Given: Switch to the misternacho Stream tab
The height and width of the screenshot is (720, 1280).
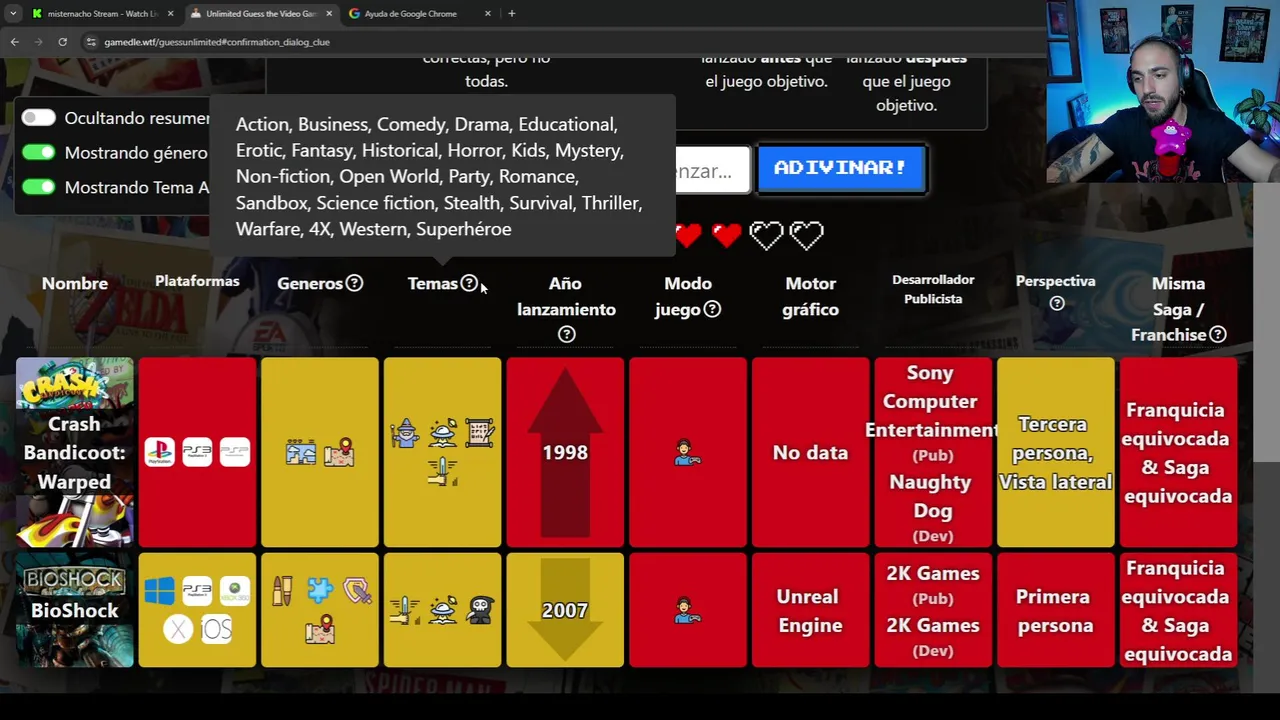Looking at the screenshot, I should click(x=102, y=14).
